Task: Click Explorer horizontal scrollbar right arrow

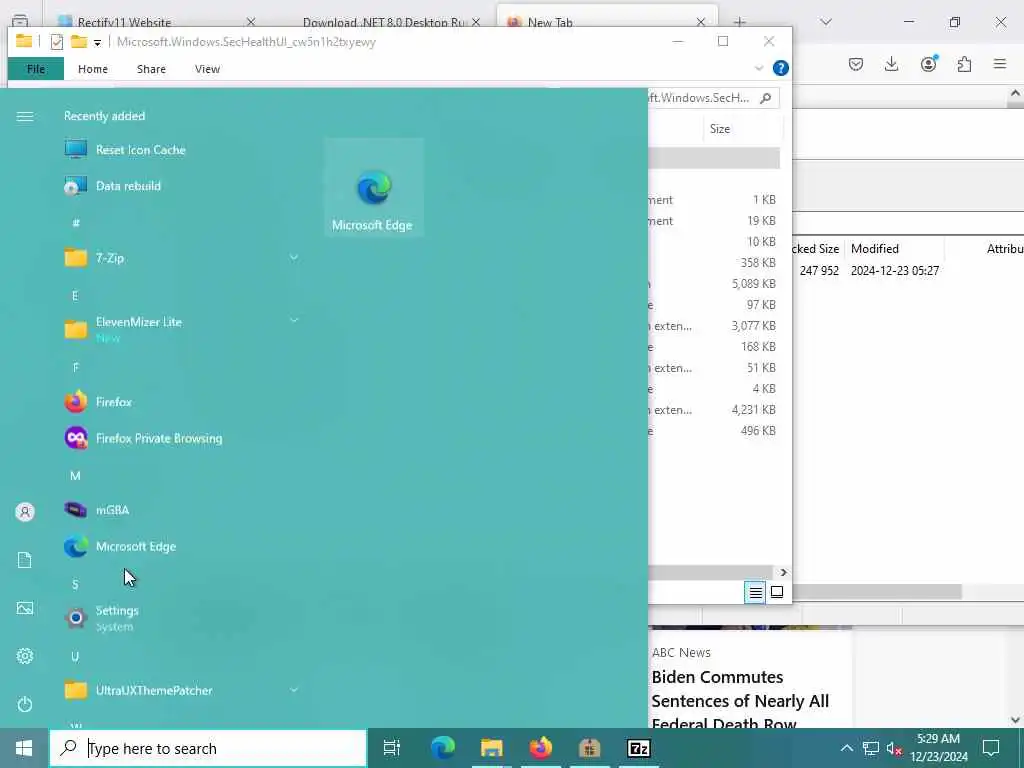Action: coord(783,573)
